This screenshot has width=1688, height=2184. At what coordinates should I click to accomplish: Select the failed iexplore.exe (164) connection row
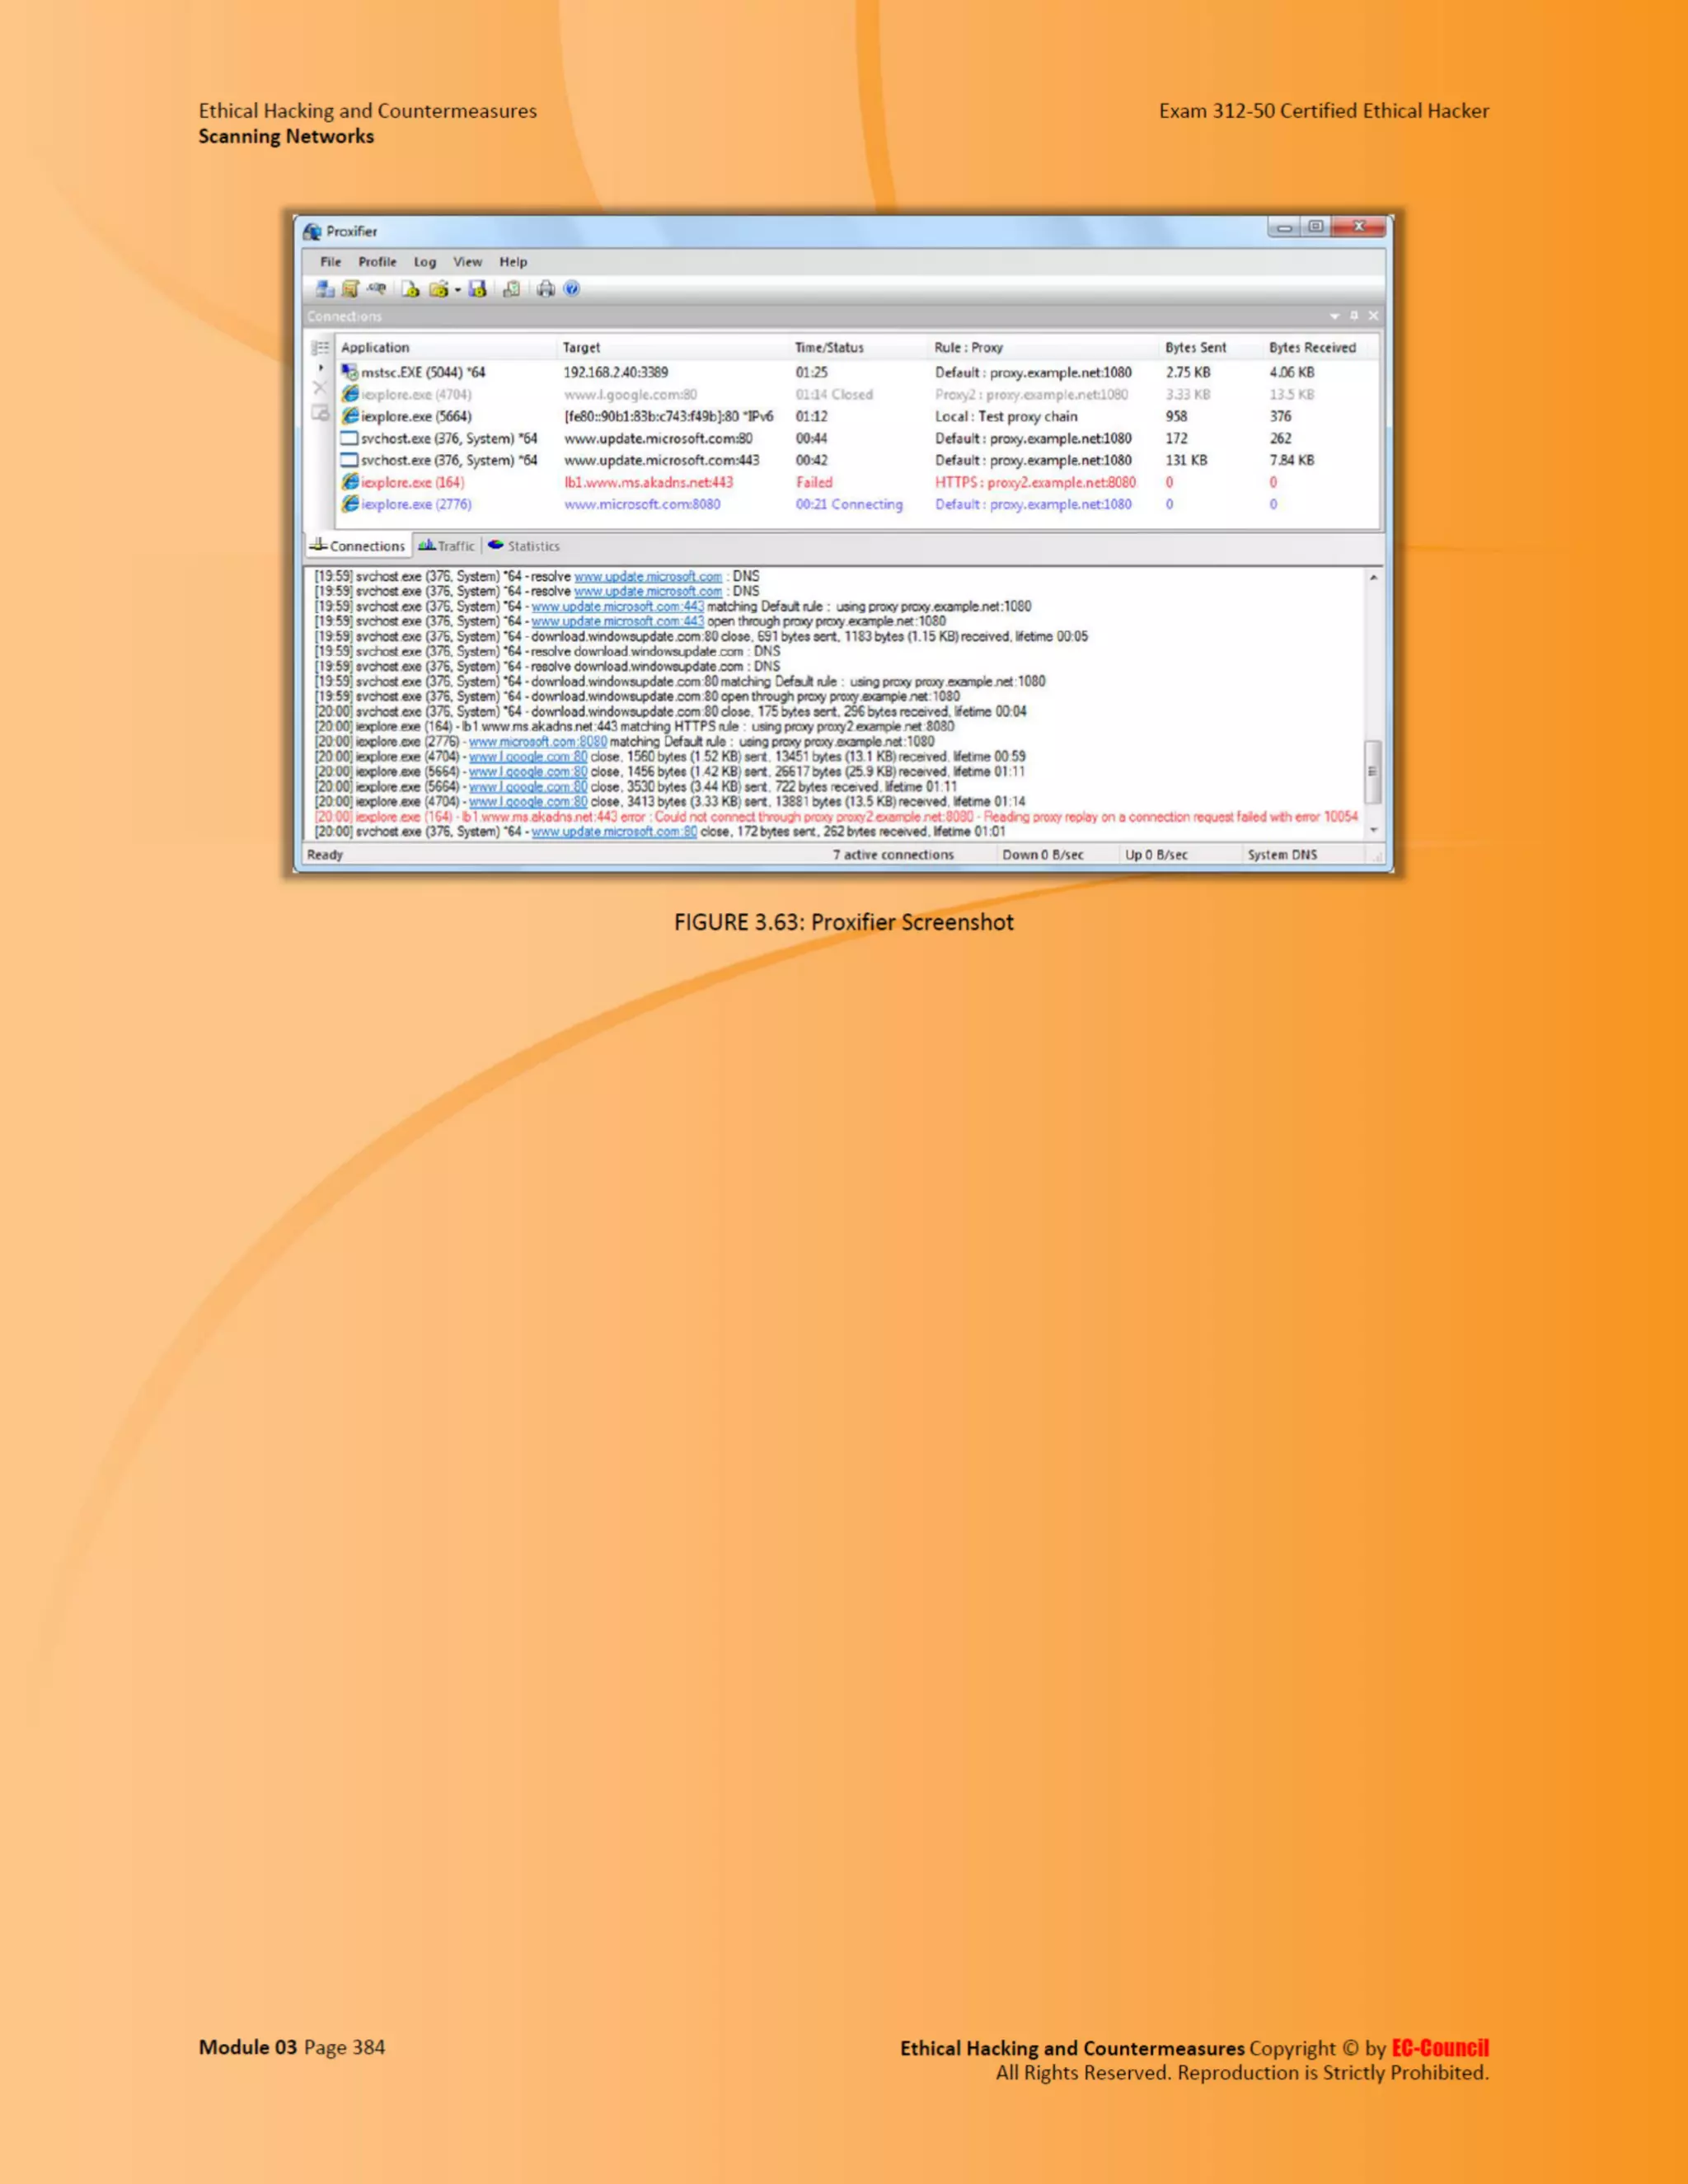pos(413,483)
